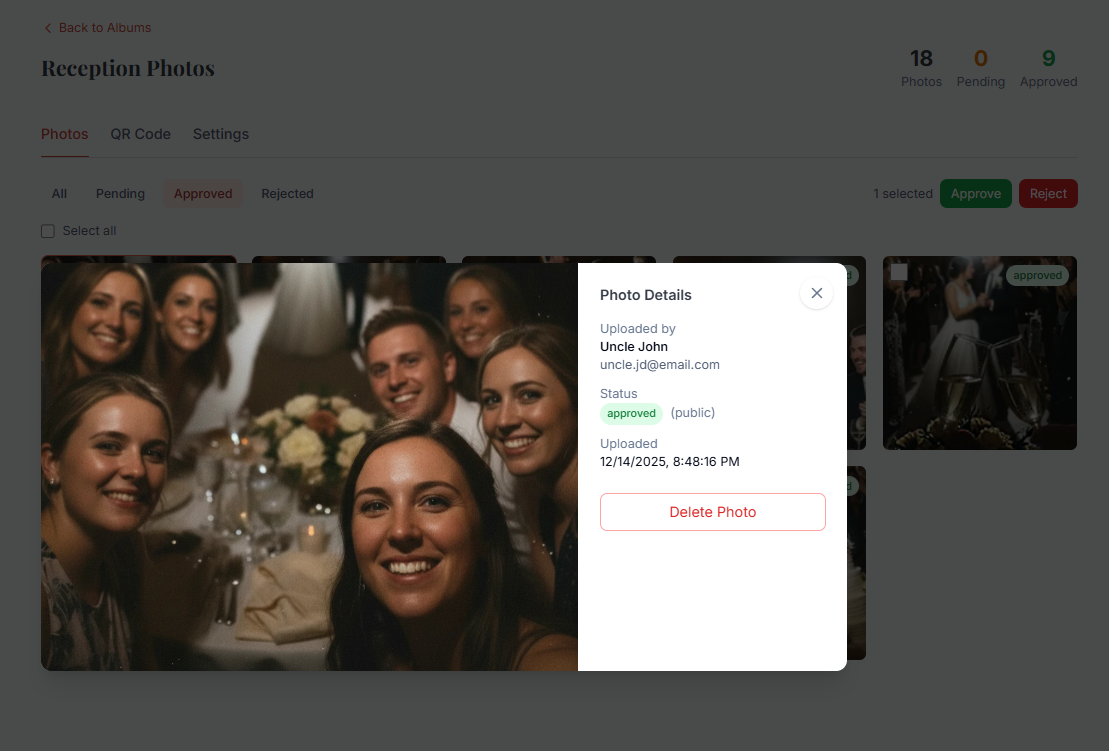Click the red Reject button
Image resolution: width=1109 pixels, height=751 pixels.
[x=1047, y=194]
